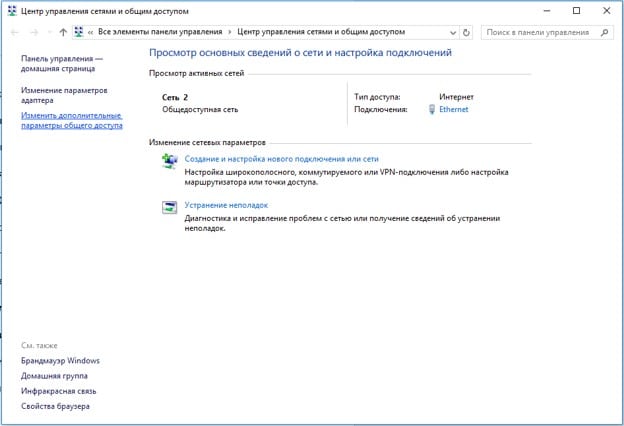Click the Up arrow navigation button

pos(64,32)
